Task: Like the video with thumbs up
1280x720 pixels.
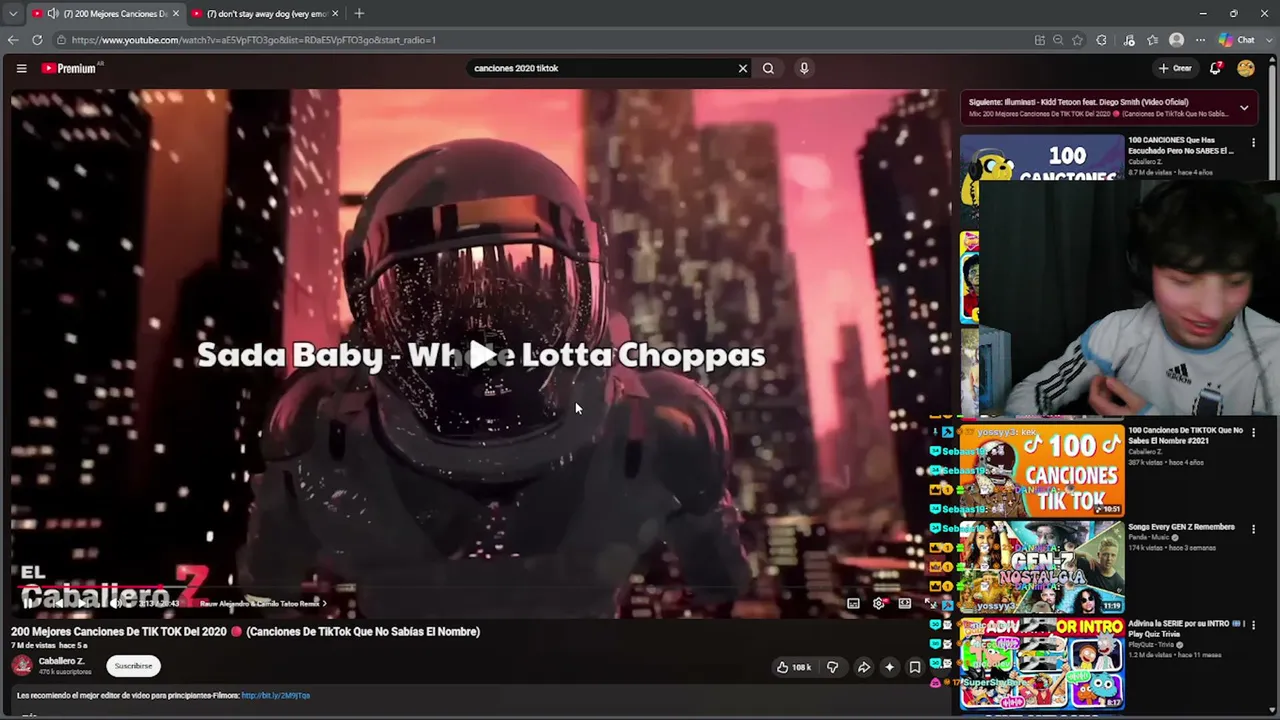Action: click(x=794, y=667)
